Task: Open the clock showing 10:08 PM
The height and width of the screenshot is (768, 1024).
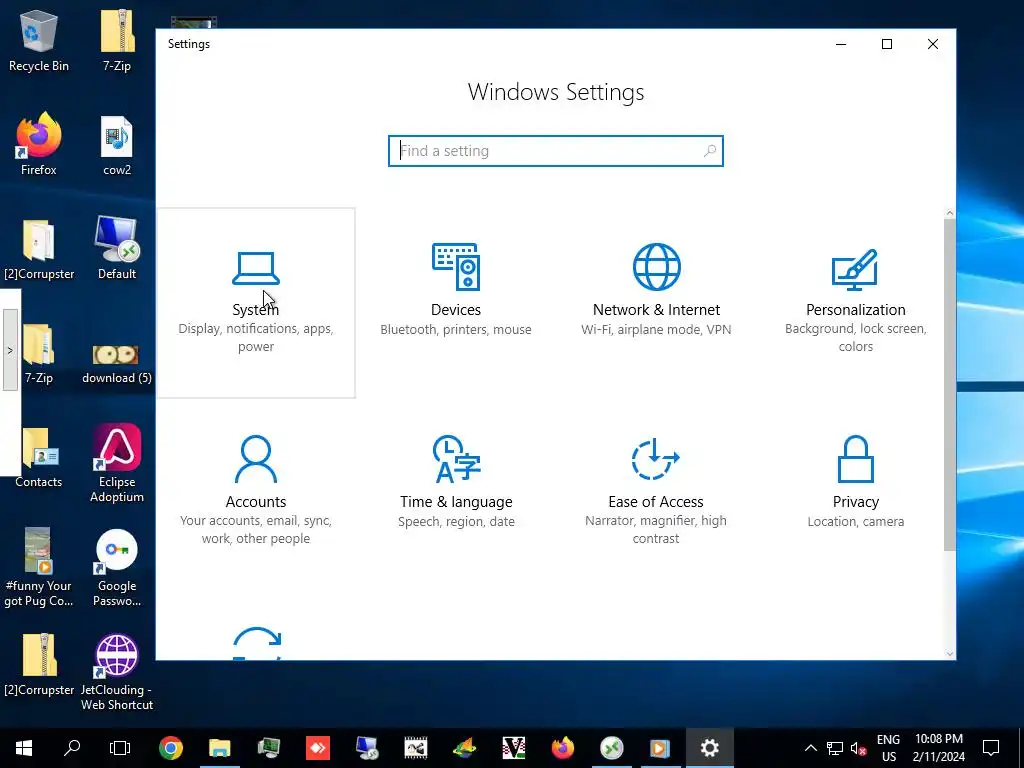Action: pos(938,748)
